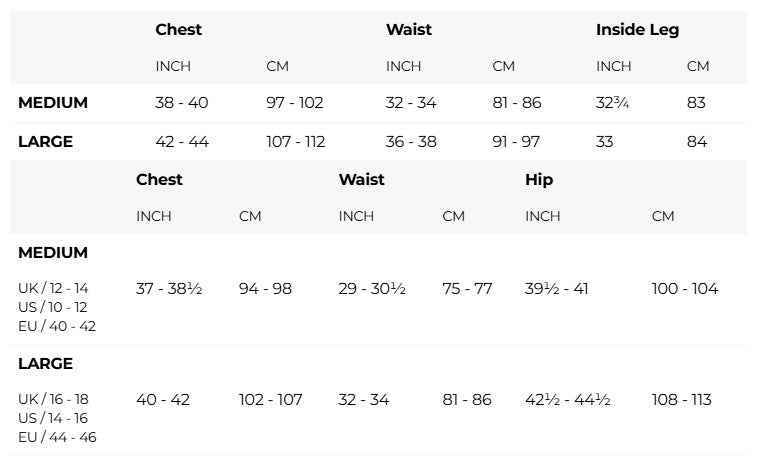Select the 38 - 40 chest inch value
This screenshot has height=469, width=779.
(x=181, y=103)
